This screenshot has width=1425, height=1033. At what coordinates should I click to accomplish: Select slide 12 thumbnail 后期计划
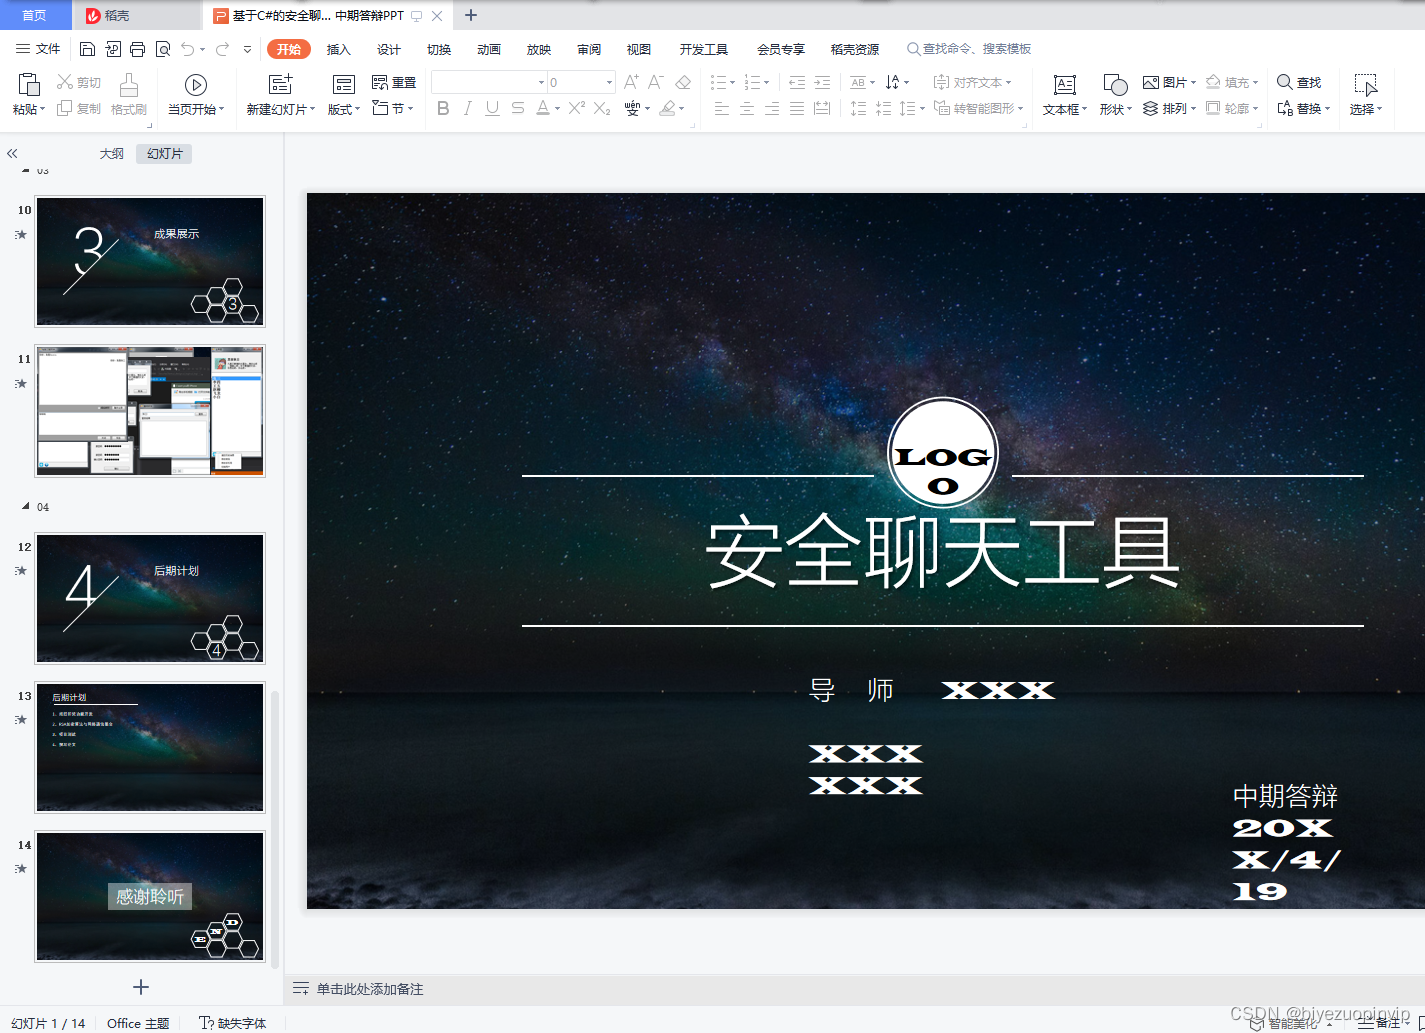pyautogui.click(x=150, y=598)
